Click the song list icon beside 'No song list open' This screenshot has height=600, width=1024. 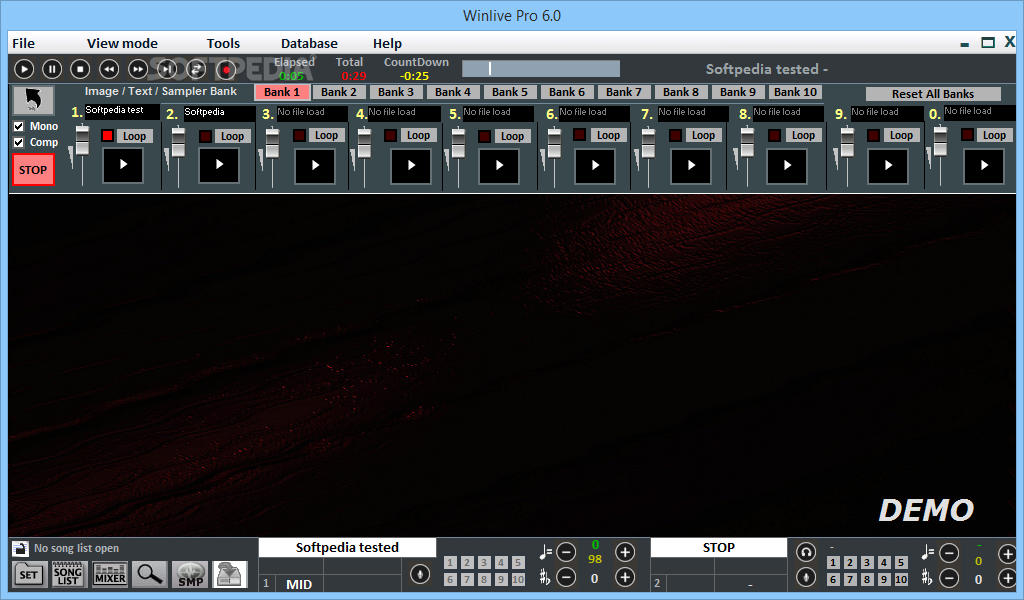(20, 548)
